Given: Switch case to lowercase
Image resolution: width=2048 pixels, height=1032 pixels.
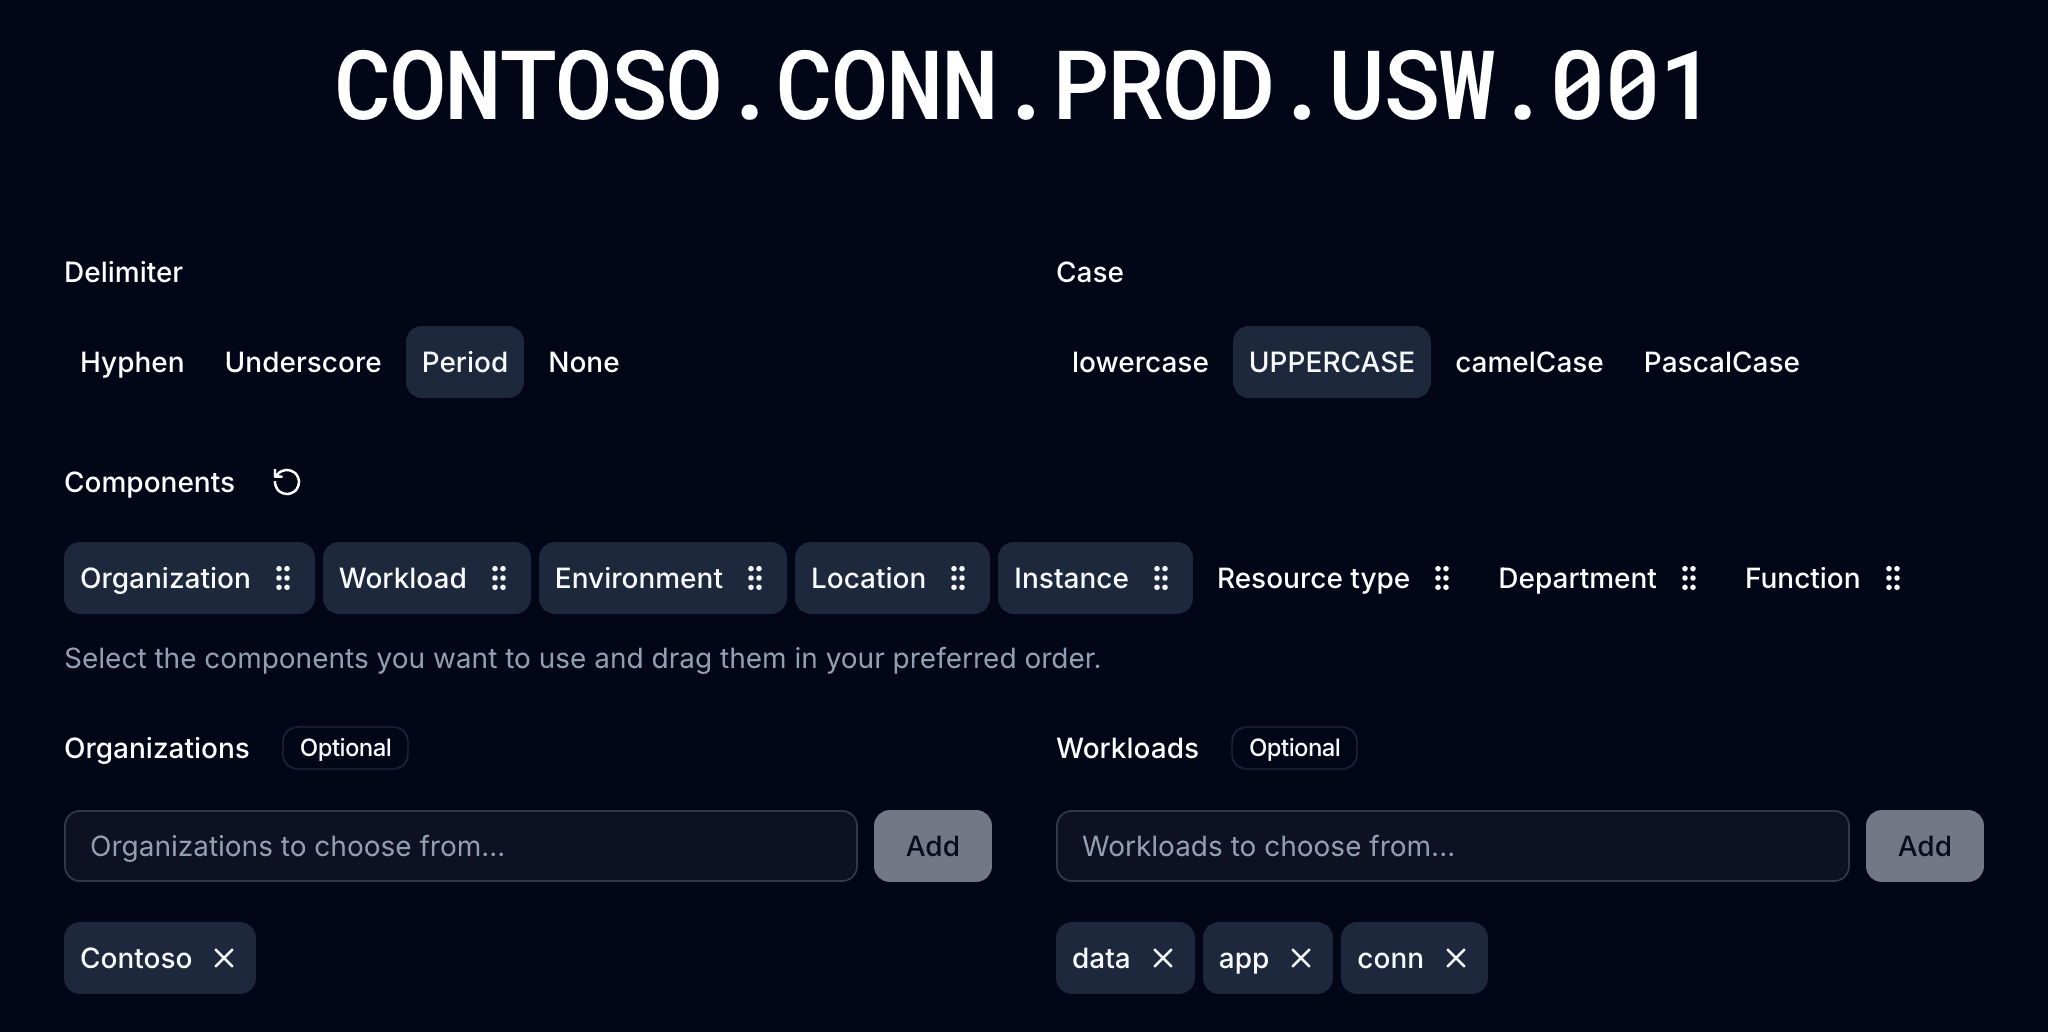Looking at the screenshot, I should (1140, 362).
